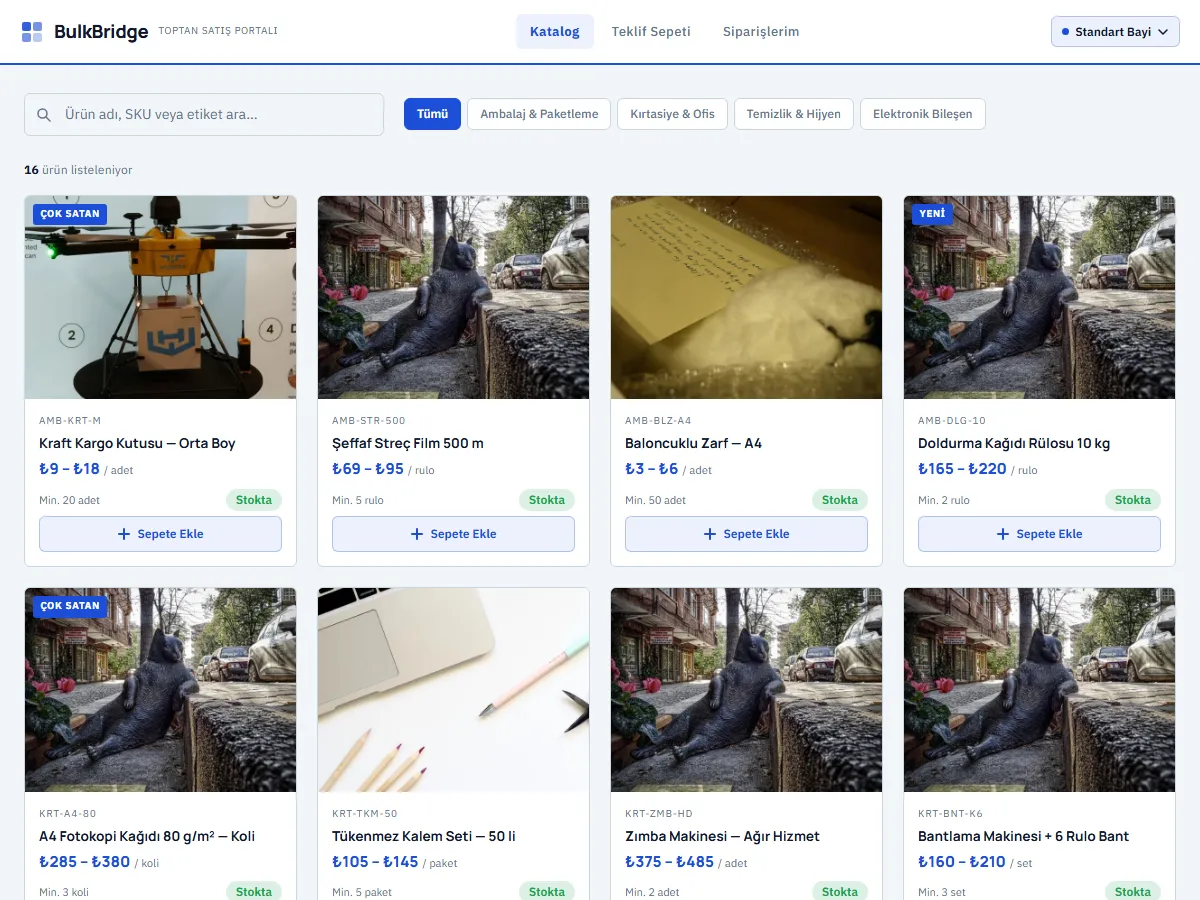1200x900 pixels.
Task: Add Doldurma Kağıdı Rülosu 10 kg to cart
Action: pyautogui.click(x=1039, y=534)
